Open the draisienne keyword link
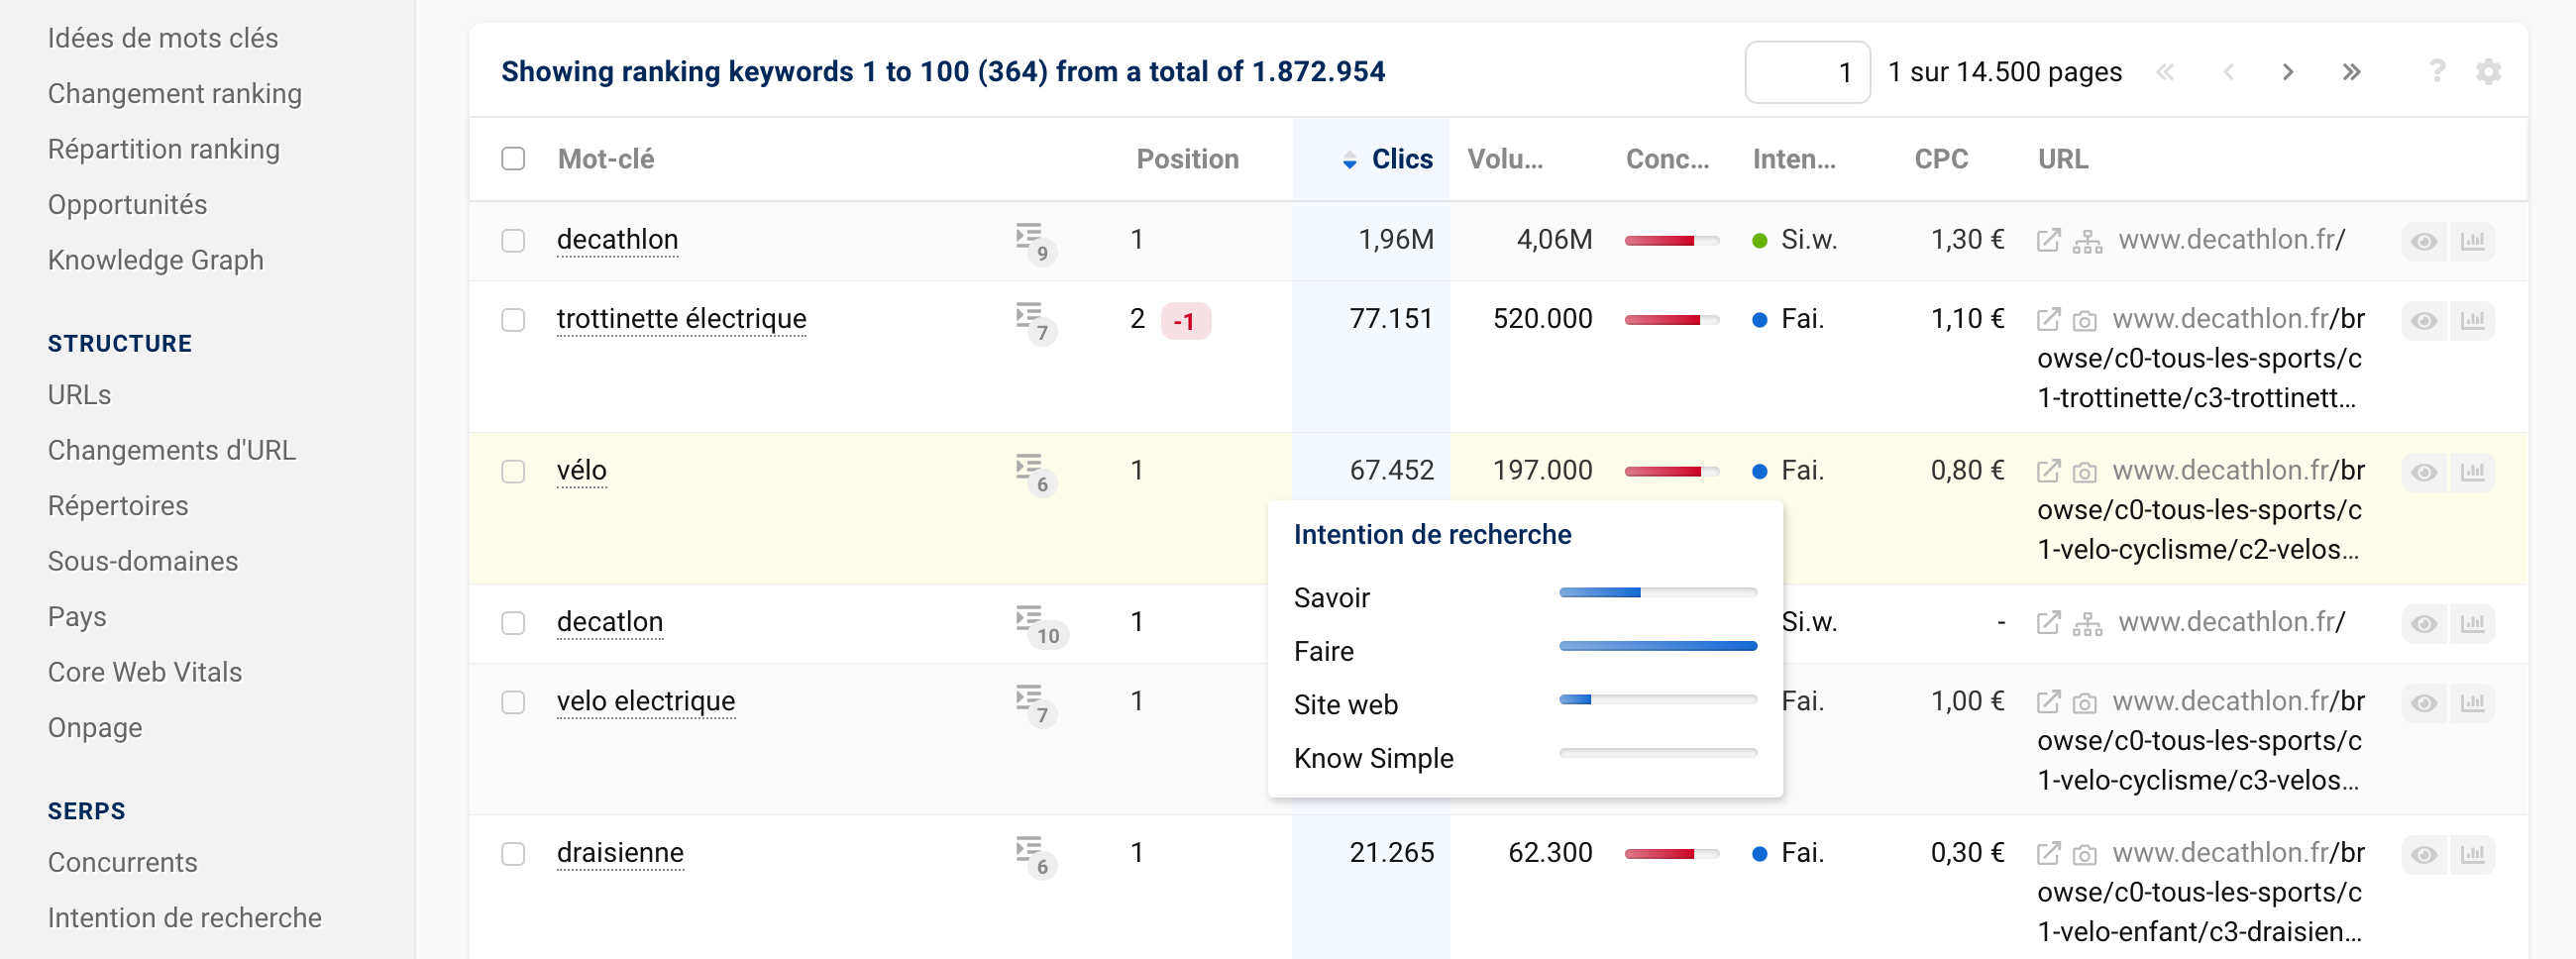Screen dimensions: 2576x959 click(x=620, y=852)
